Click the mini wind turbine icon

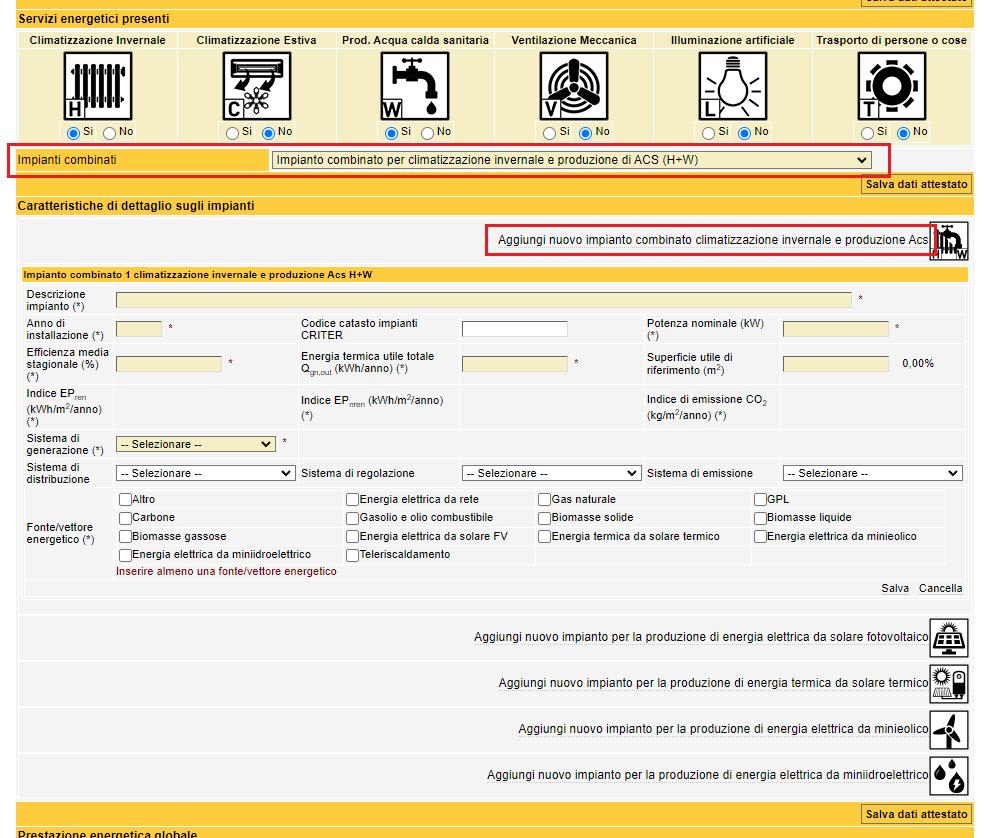949,729
